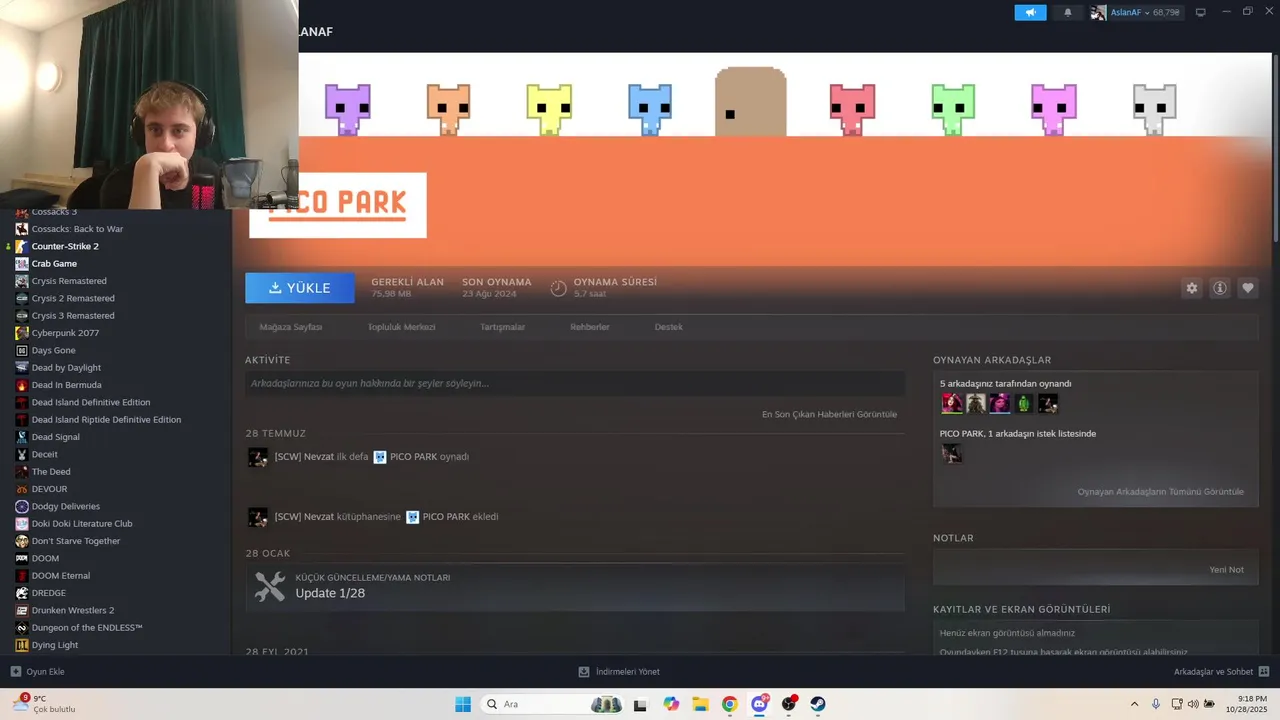Open the announcements megaphone button
This screenshot has height=720, width=1280.
1030,13
